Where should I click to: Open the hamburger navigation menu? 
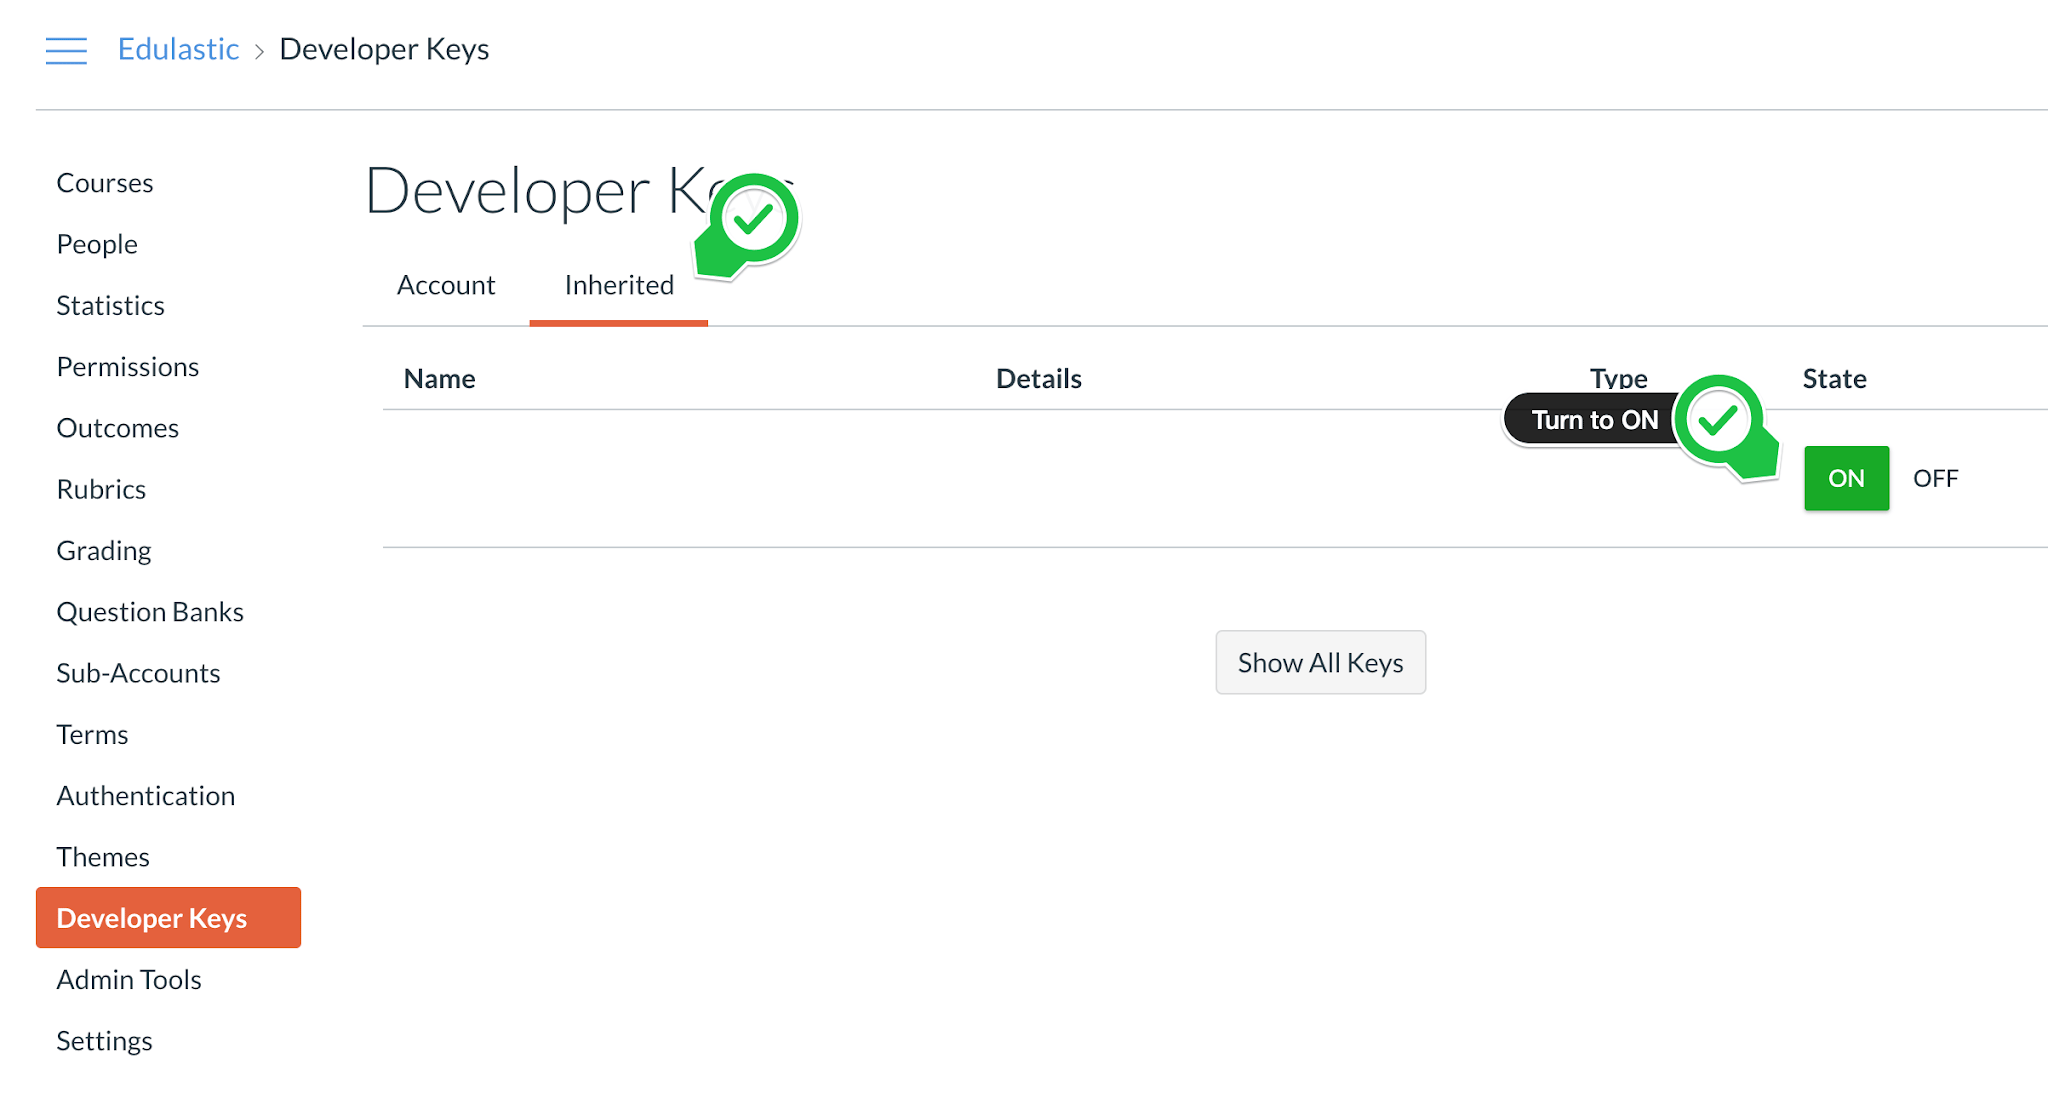66,50
